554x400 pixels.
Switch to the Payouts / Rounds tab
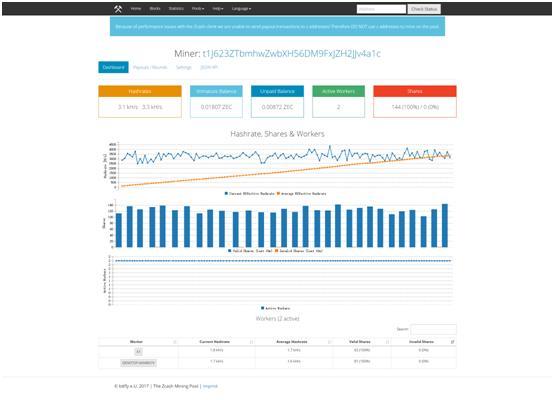point(150,67)
